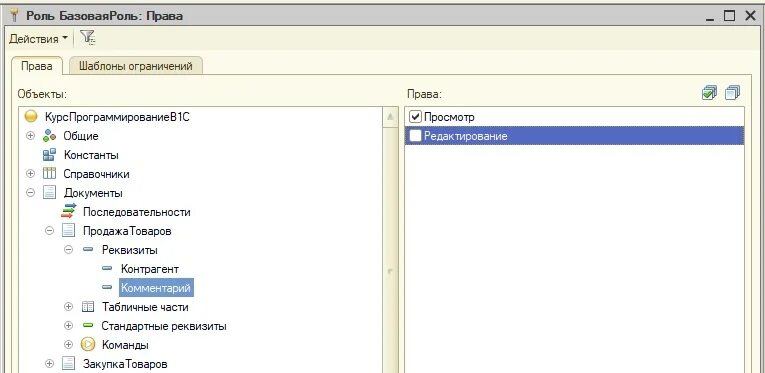
Task: Select the КурсПрограммированиеВ1С root node
Action: pos(117,117)
